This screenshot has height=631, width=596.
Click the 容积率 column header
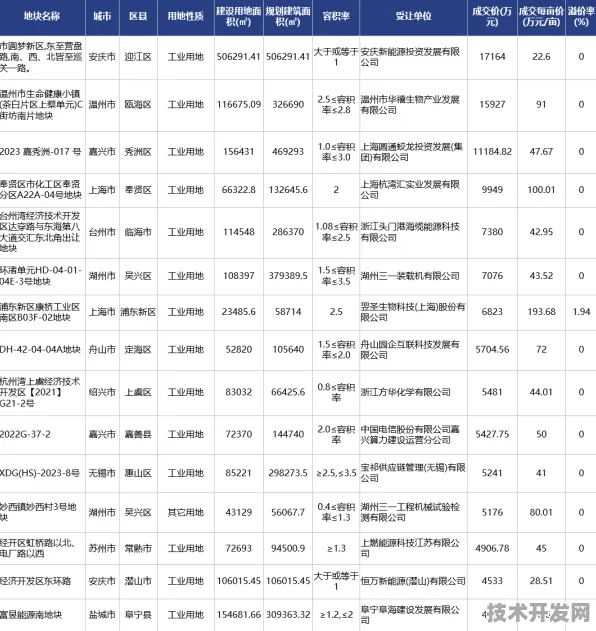pyautogui.click(x=336, y=16)
